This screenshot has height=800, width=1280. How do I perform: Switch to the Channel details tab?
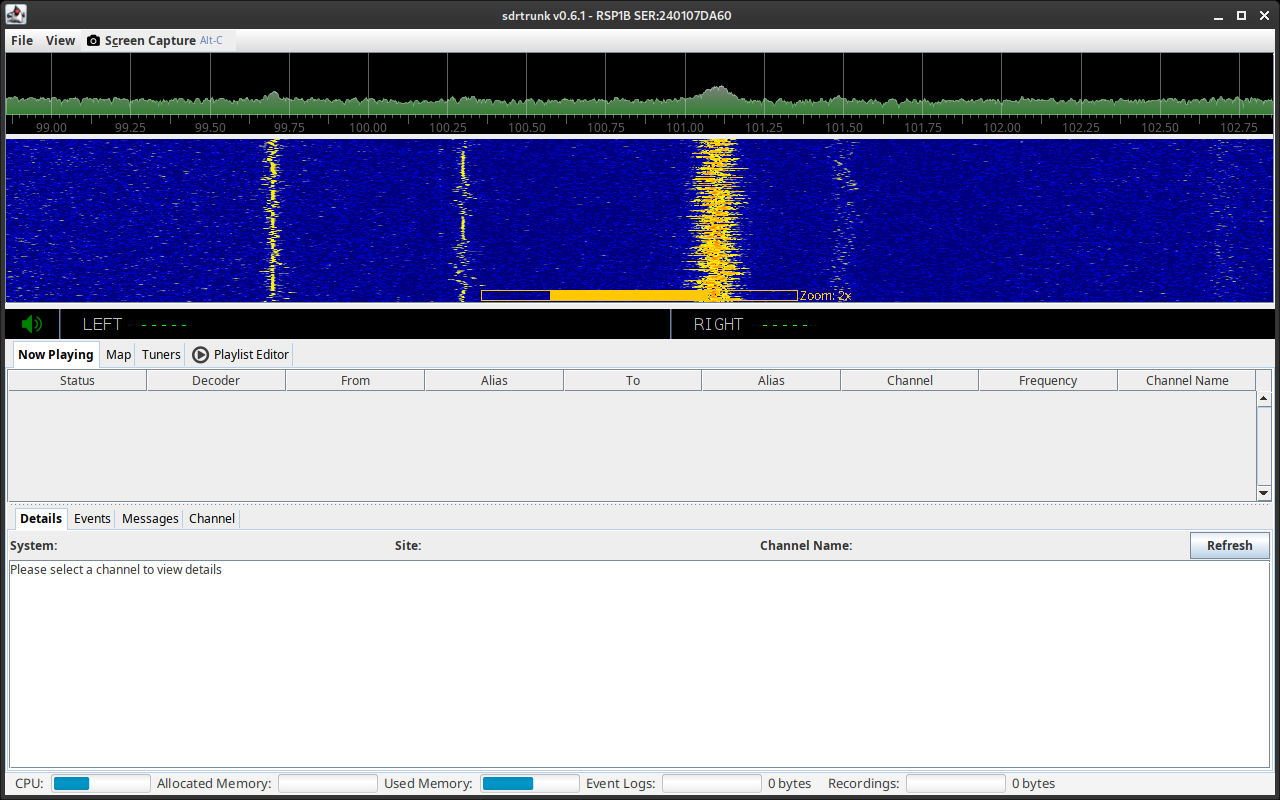click(211, 519)
